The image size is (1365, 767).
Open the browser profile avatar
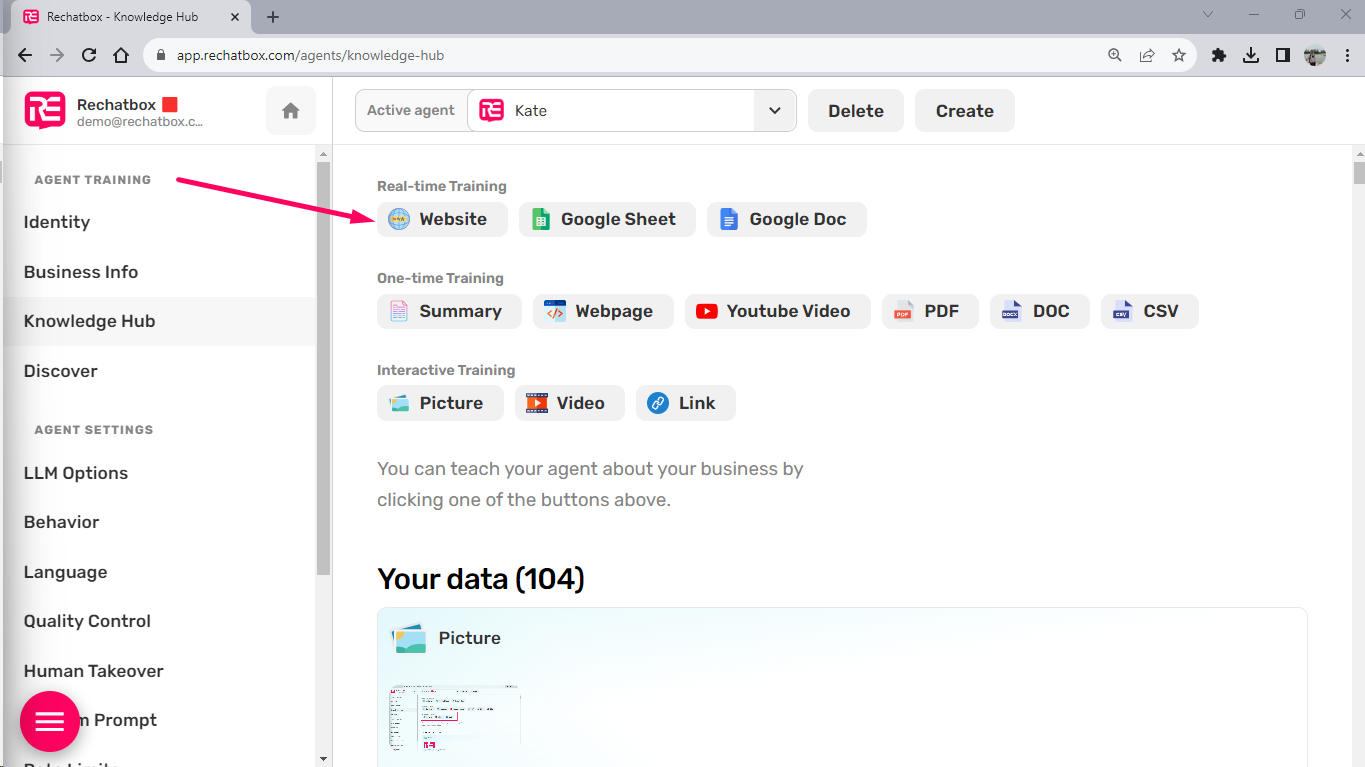coord(1315,56)
